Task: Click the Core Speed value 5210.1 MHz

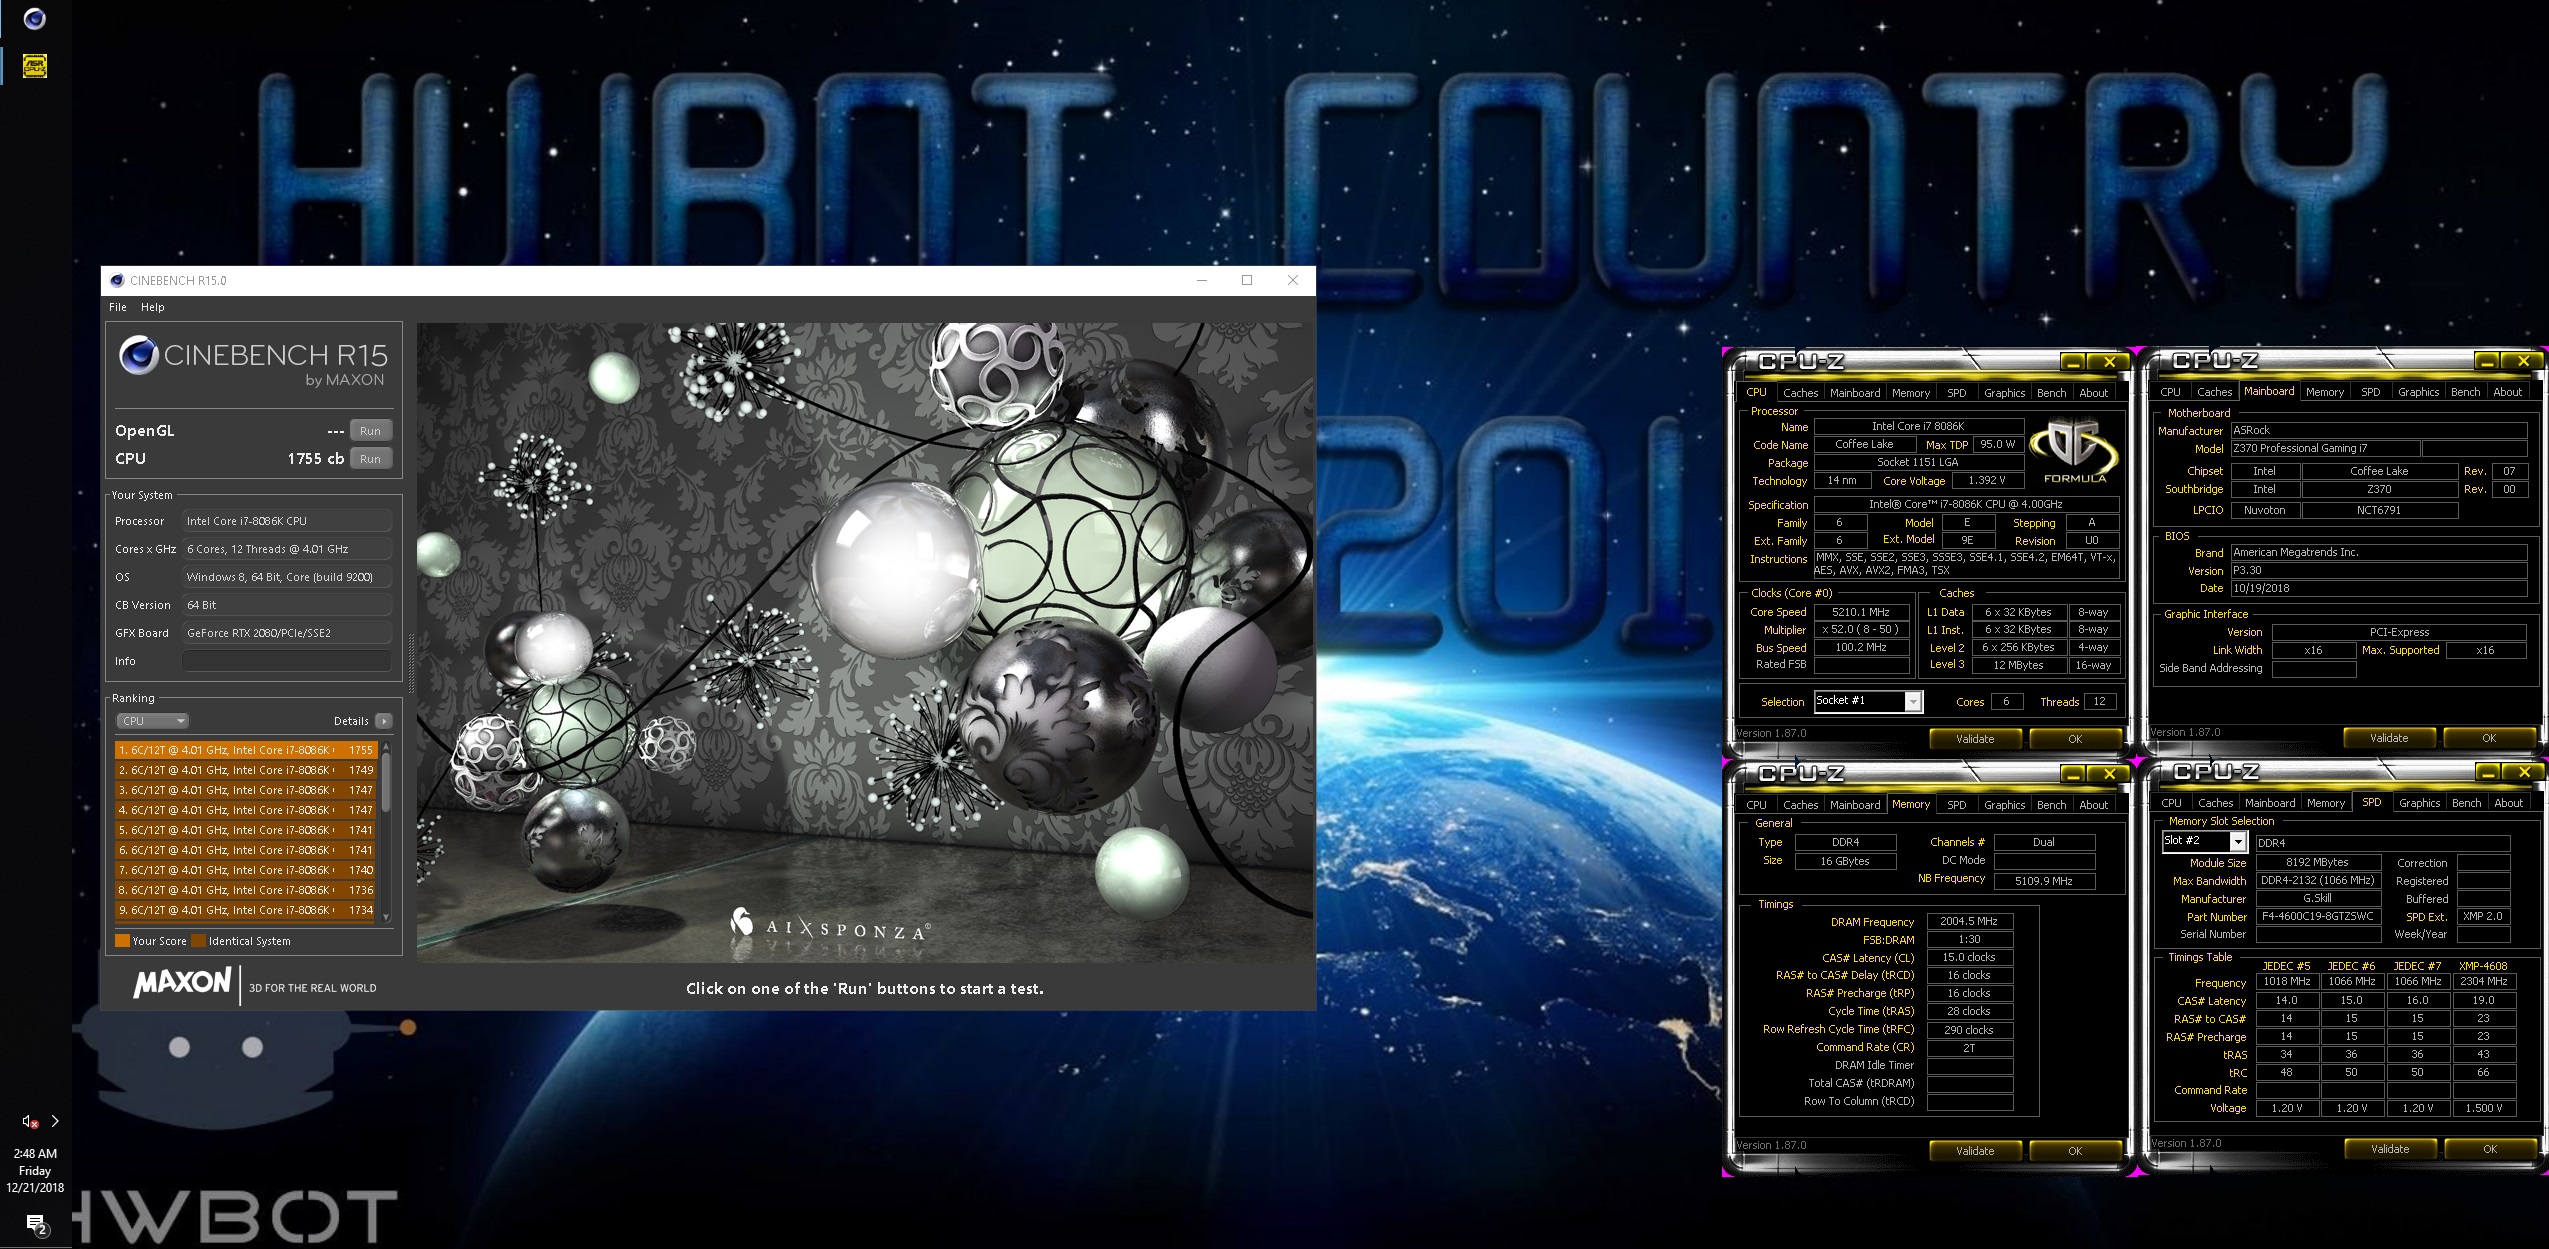Action: (1860, 612)
